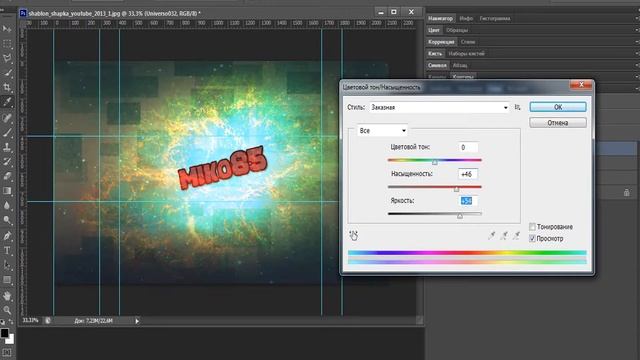The height and width of the screenshot is (360, 640).
Task: Open Коррекция panel group flyout menu
Action: pos(637,42)
